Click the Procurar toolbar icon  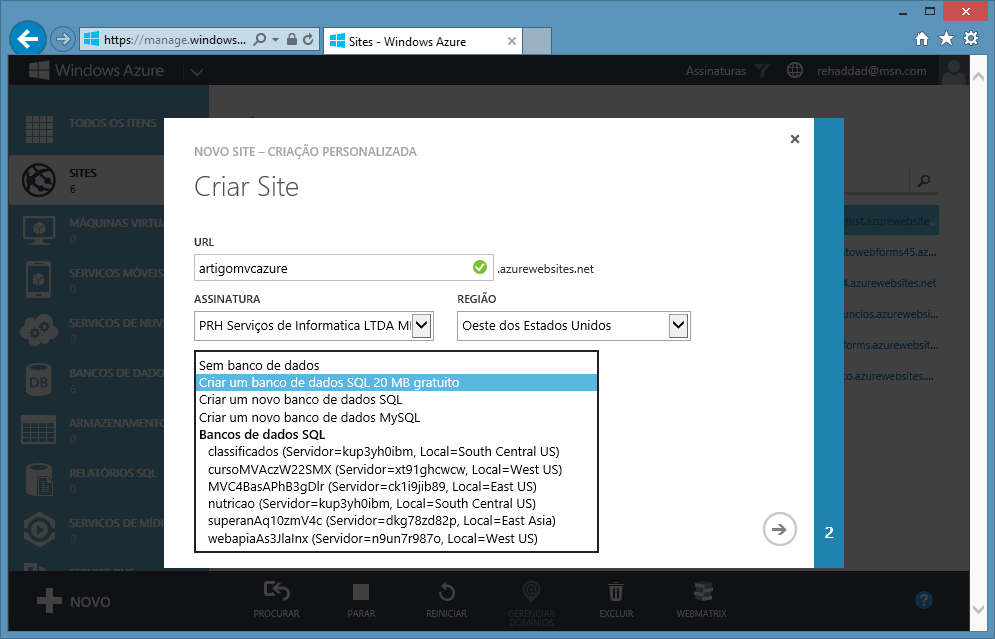pos(277,591)
